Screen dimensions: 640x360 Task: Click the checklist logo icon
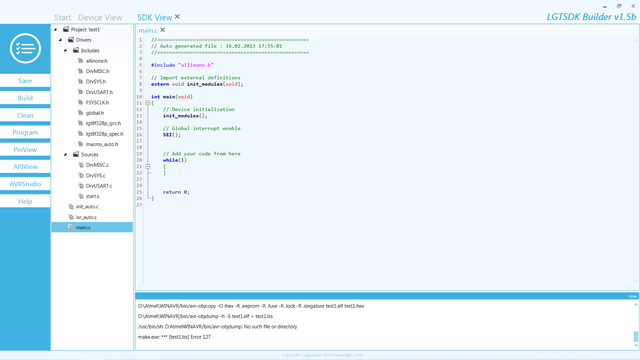(25, 49)
